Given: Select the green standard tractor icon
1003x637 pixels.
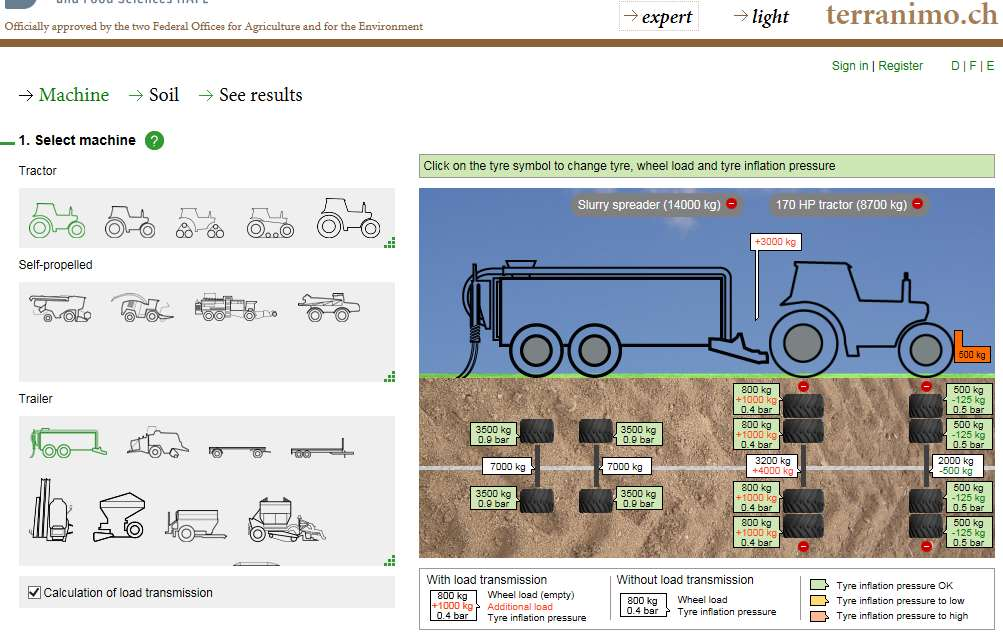Looking at the screenshot, I should tap(56, 219).
